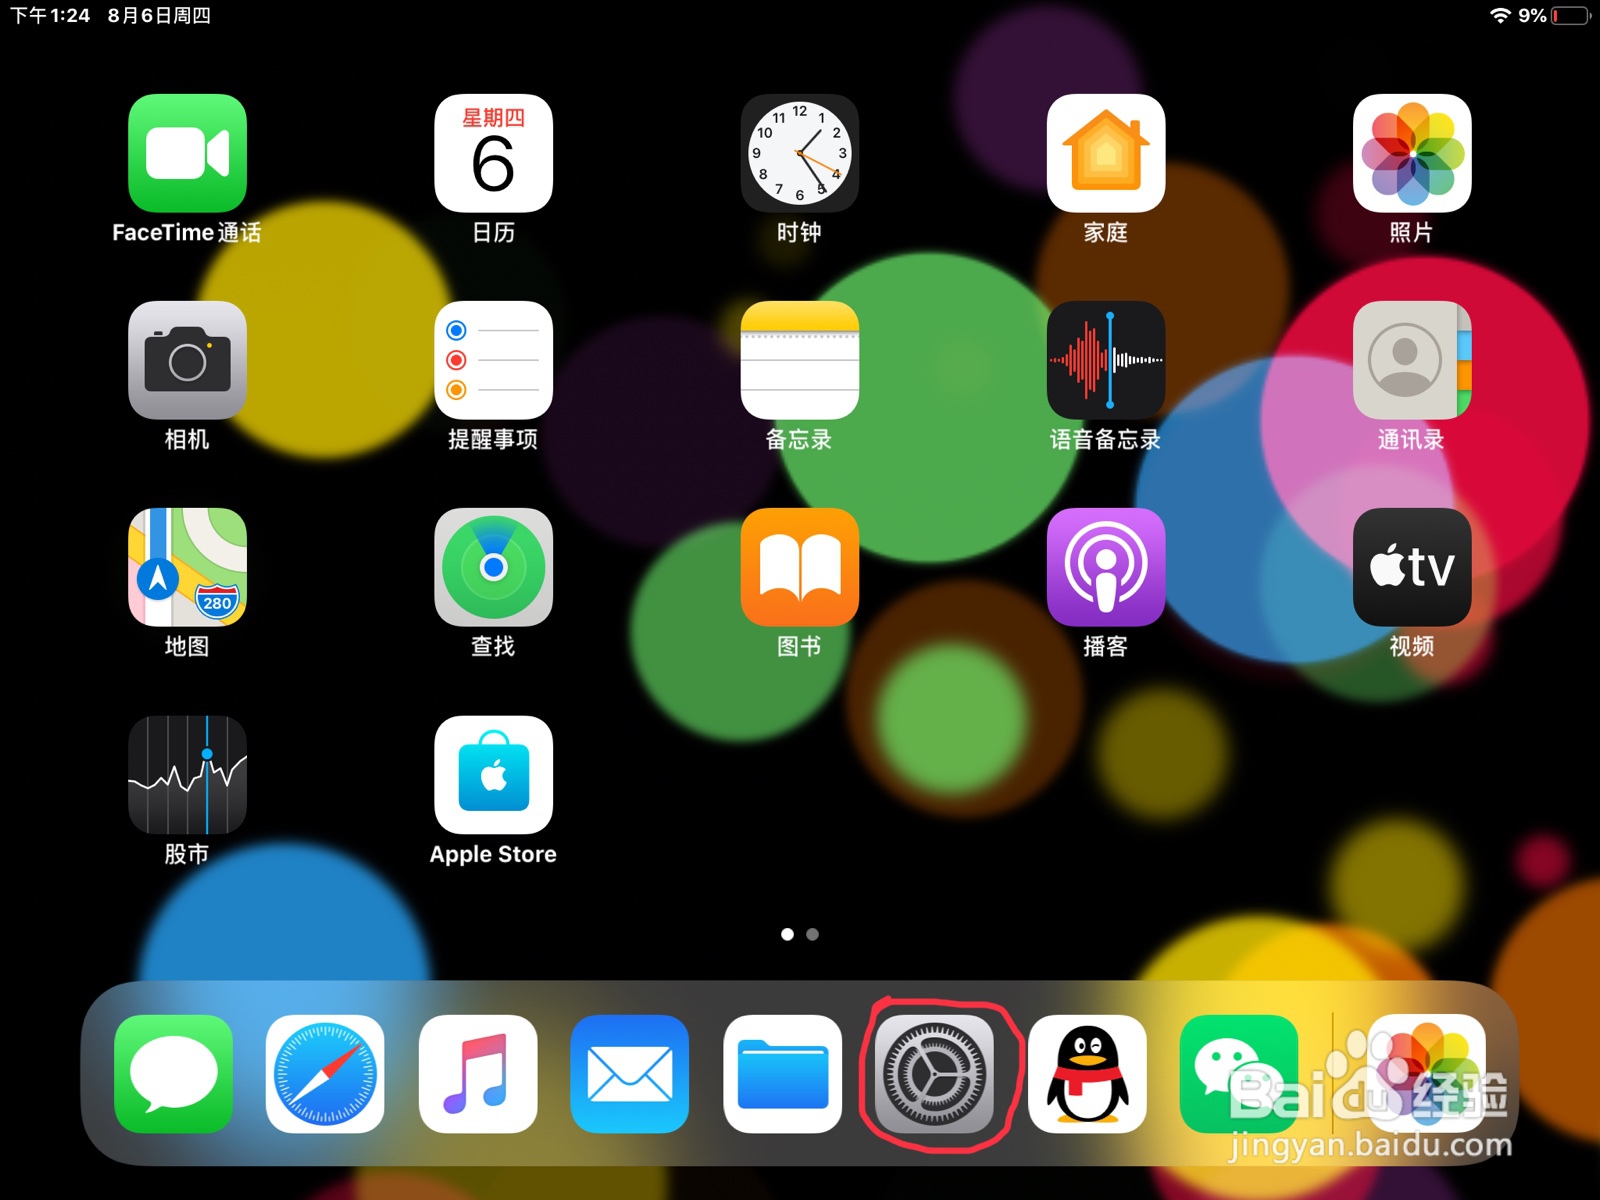This screenshot has height=1200, width=1600.
Task: Open Messages in the dock
Action: [x=173, y=1074]
